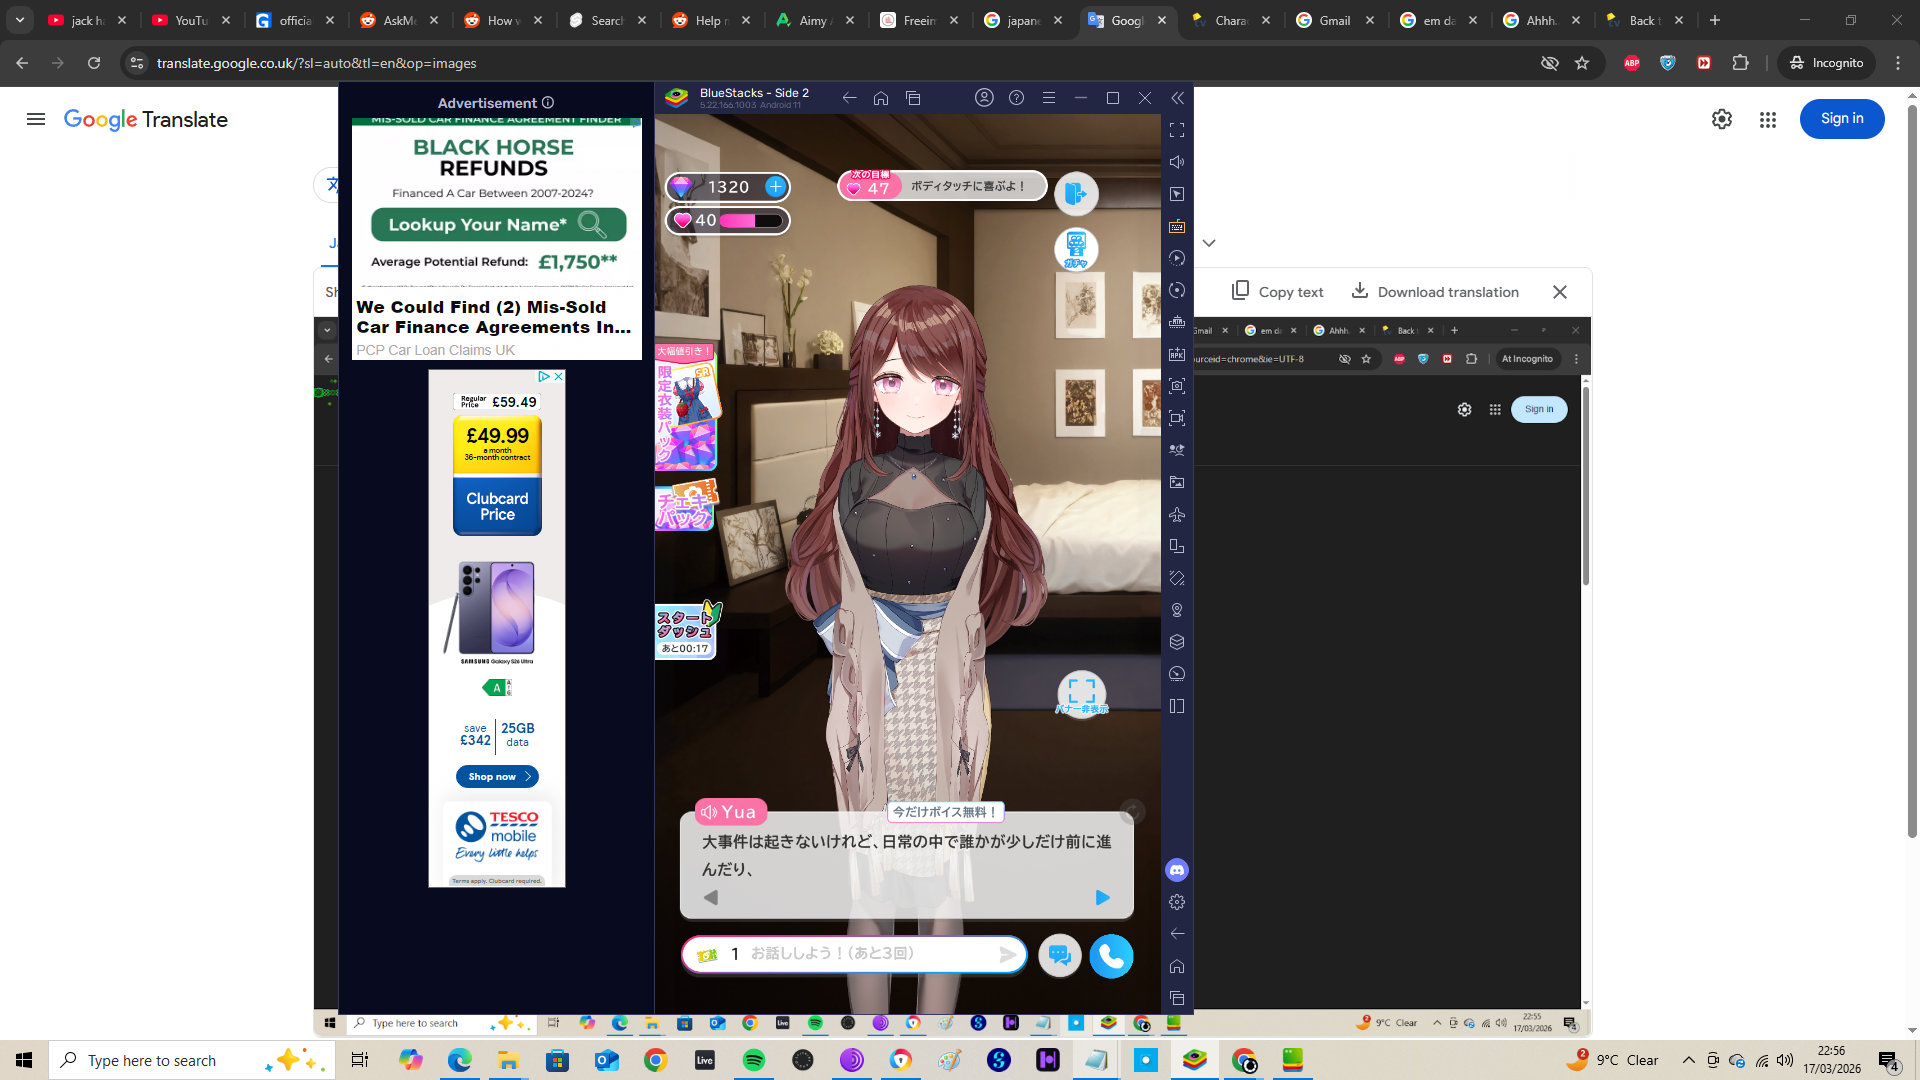Screen dimensions: 1920x1080
Task: Open BlueStacks game controls keyboard icon
Action: click(x=1177, y=226)
